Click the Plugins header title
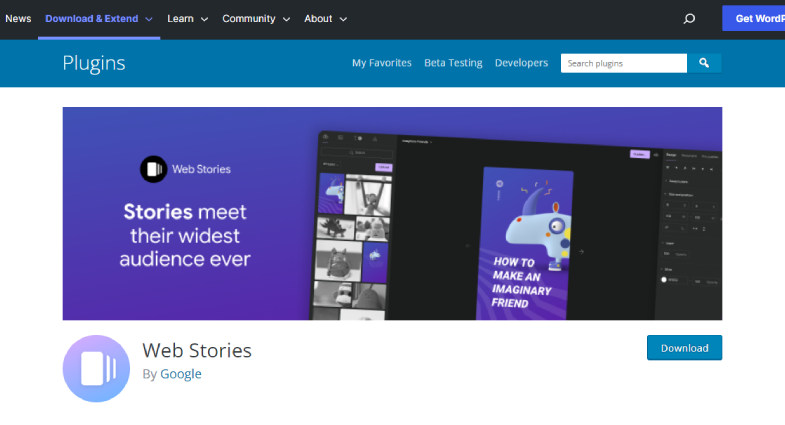Screen dimensions: 785x425 click(x=94, y=63)
